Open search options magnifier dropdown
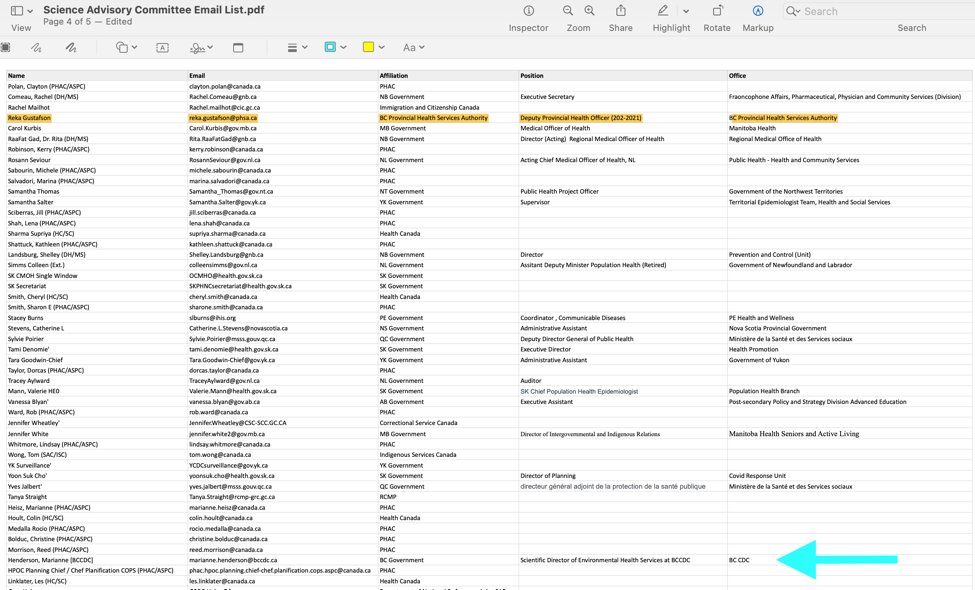The image size is (975, 590). 793,11
